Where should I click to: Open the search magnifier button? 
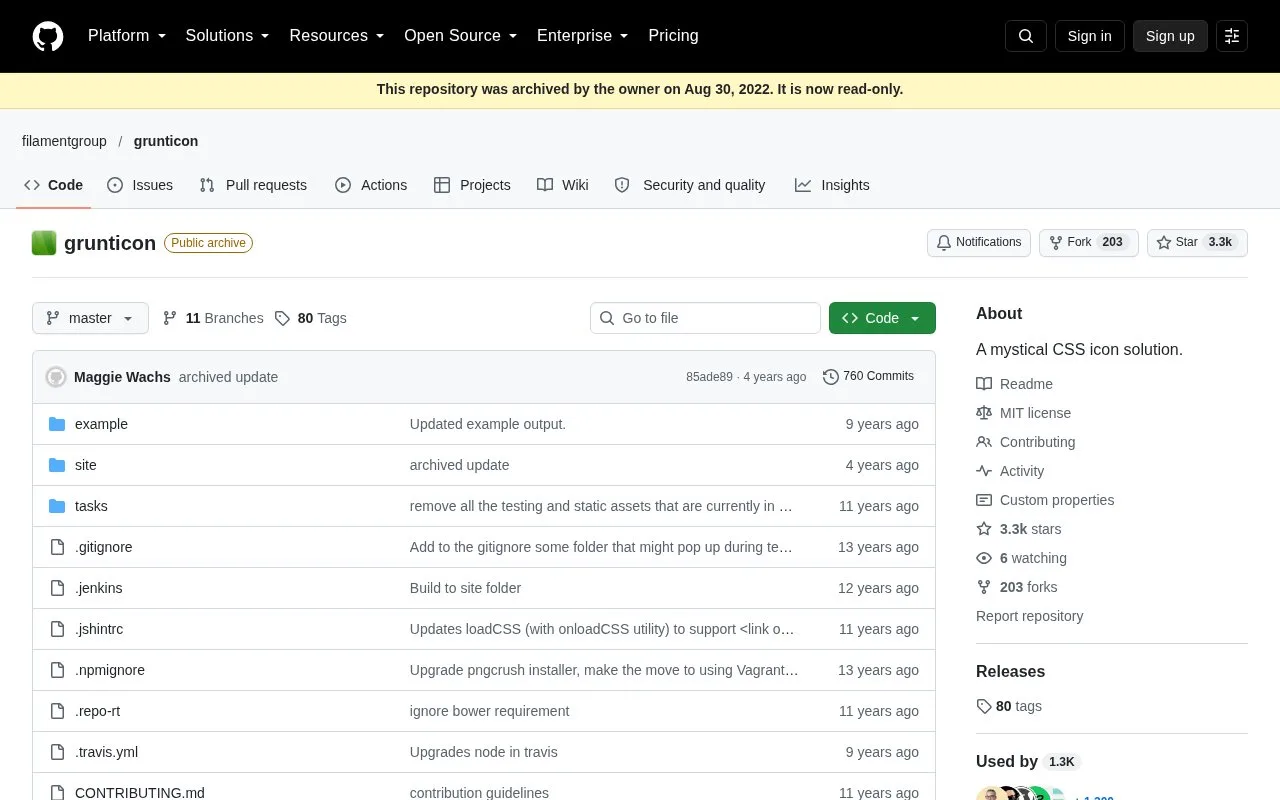[1026, 36]
